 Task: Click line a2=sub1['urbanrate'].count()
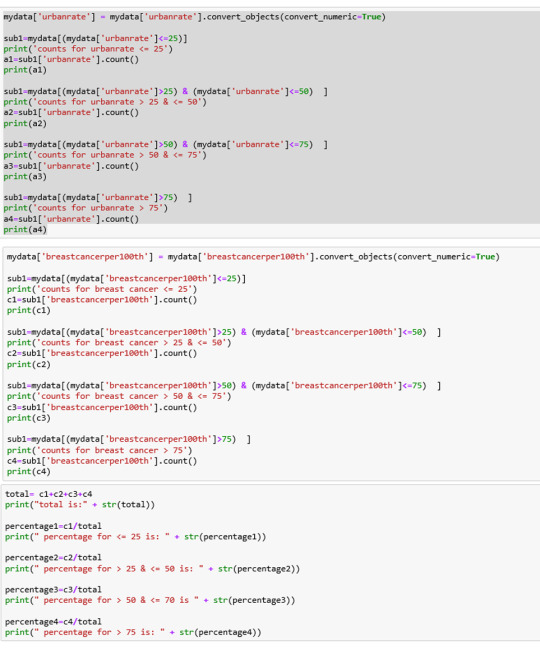[71, 112]
